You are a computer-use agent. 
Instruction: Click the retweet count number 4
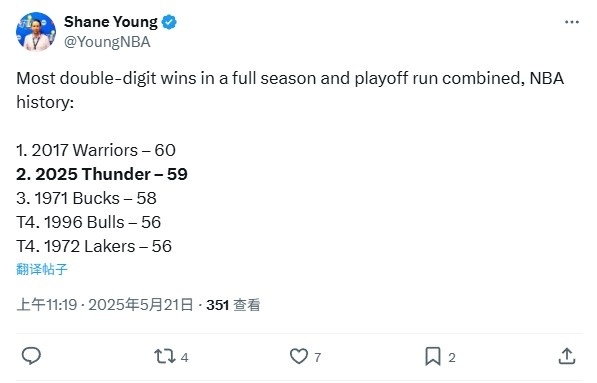(184, 357)
